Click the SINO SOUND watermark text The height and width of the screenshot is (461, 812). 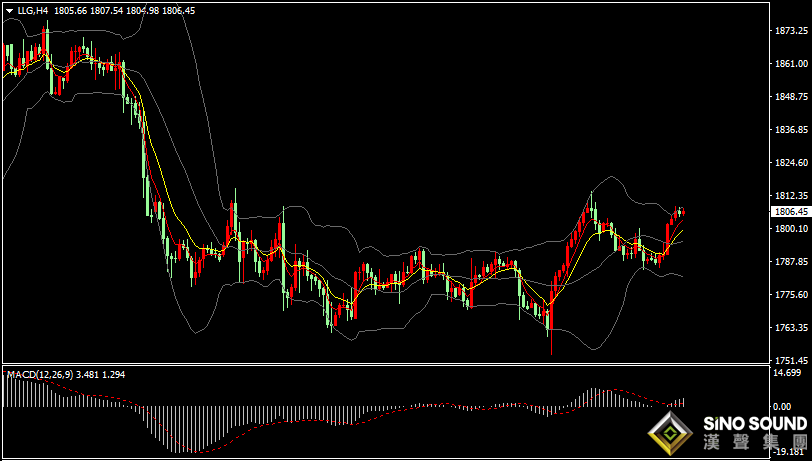point(755,423)
